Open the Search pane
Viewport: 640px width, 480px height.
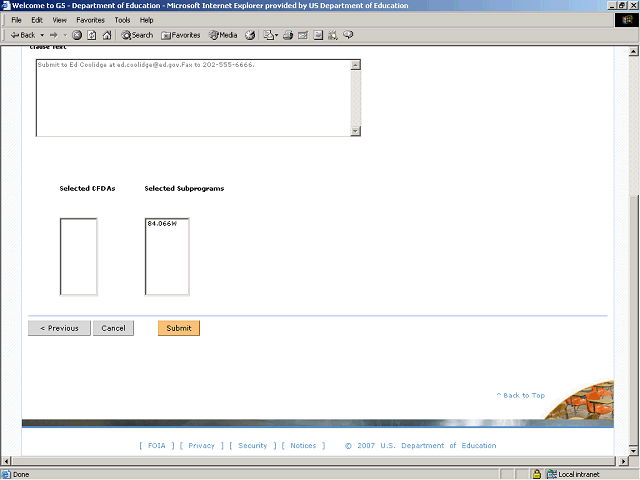[x=137, y=35]
